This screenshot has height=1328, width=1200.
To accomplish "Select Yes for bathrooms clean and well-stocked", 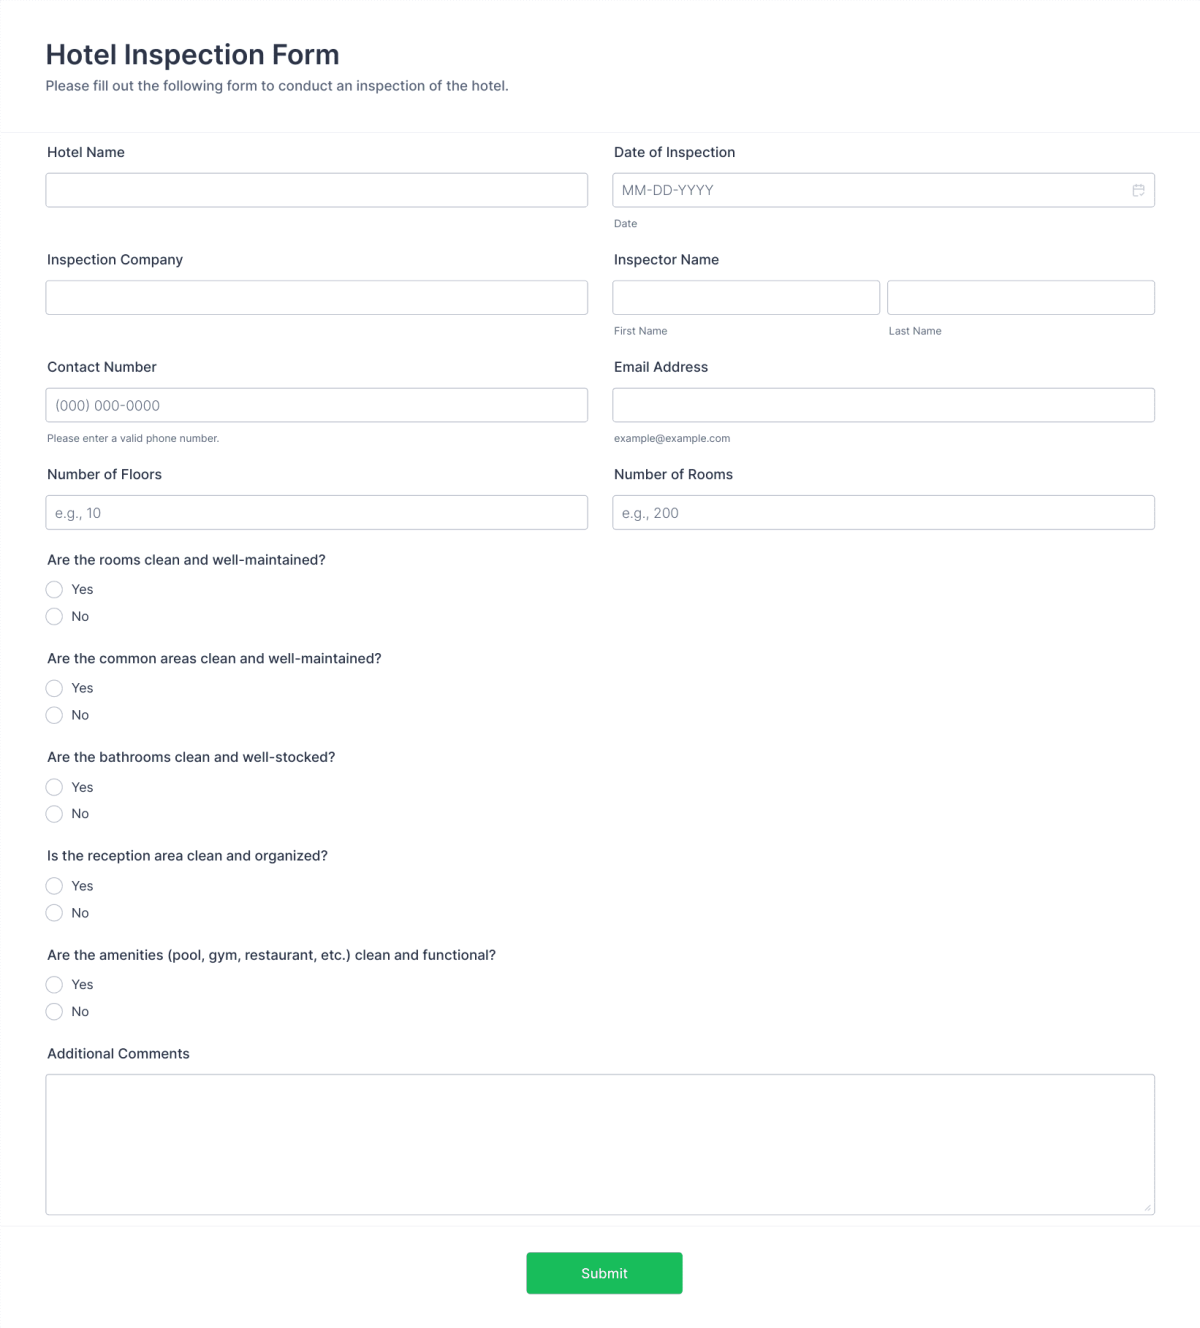I will coord(54,787).
